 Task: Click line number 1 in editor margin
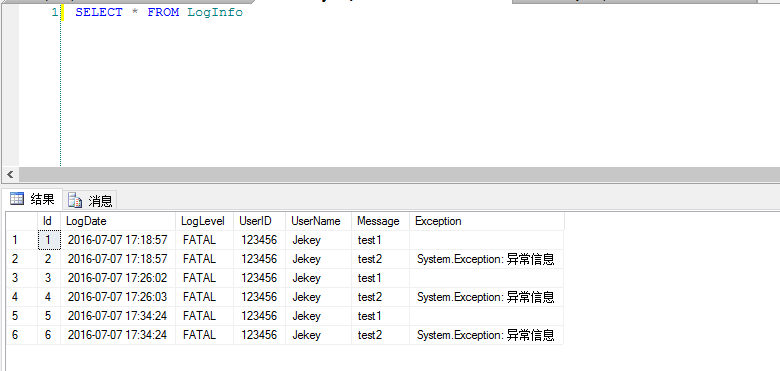coord(55,12)
